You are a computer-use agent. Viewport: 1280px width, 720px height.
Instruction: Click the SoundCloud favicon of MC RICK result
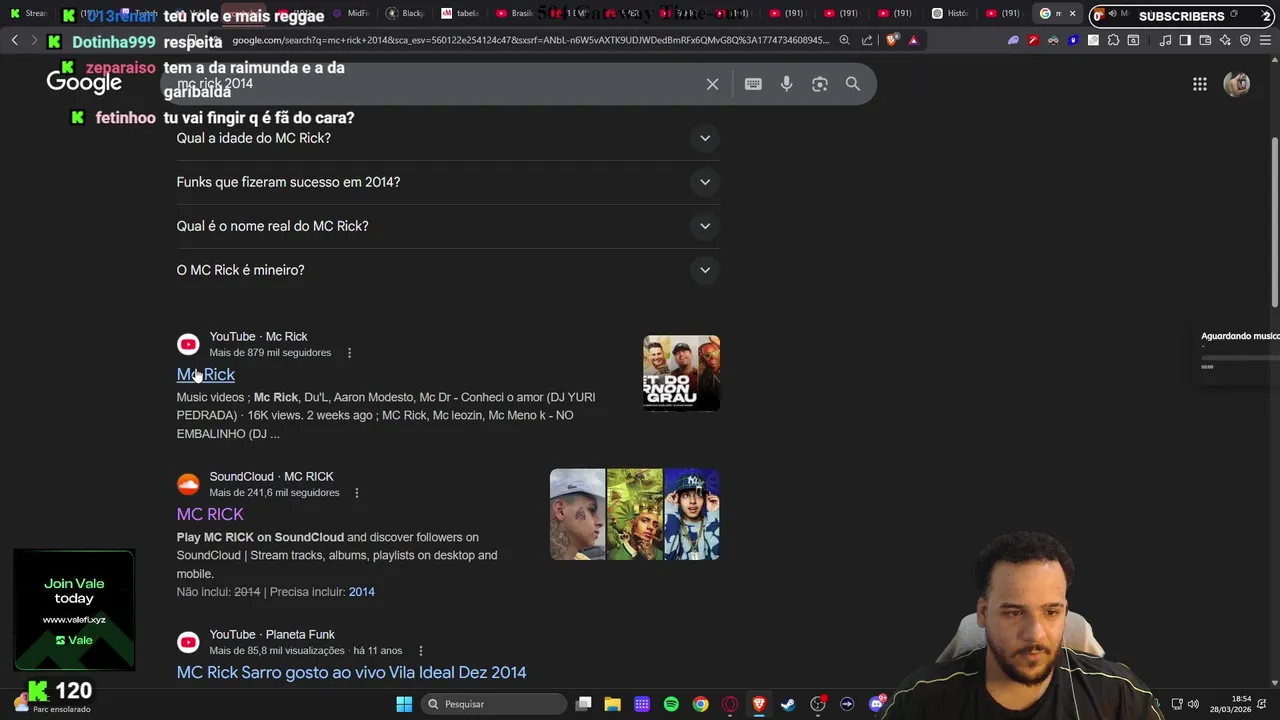coord(188,484)
